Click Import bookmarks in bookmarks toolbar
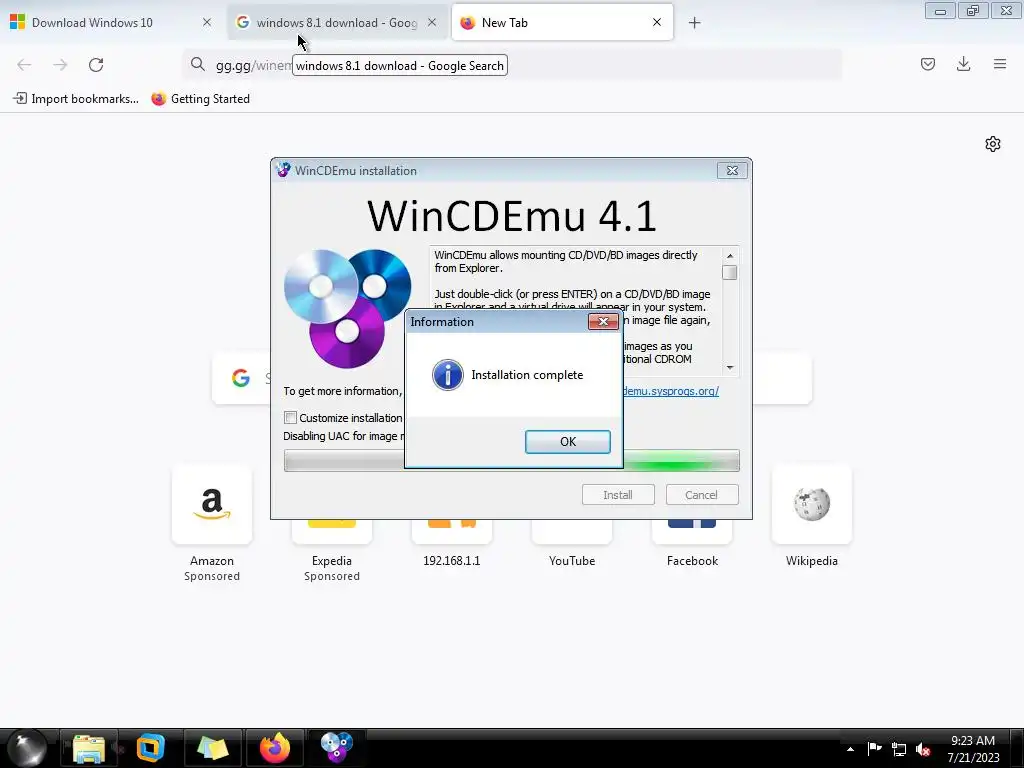Viewport: 1024px width, 768px height. [76, 99]
